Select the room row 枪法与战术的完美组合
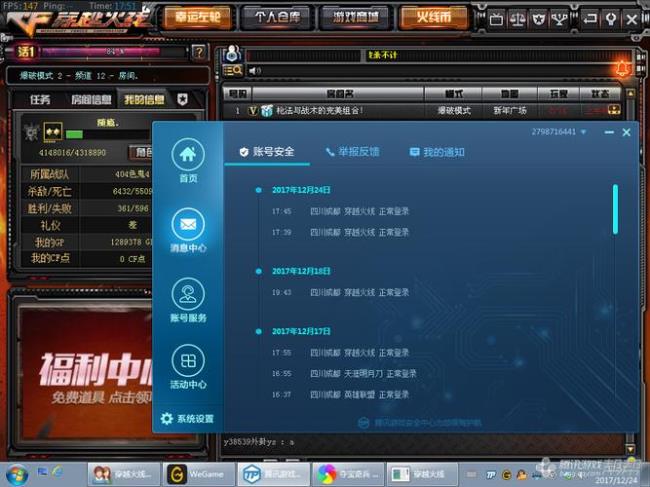This screenshot has height=487, width=650. pos(423,110)
